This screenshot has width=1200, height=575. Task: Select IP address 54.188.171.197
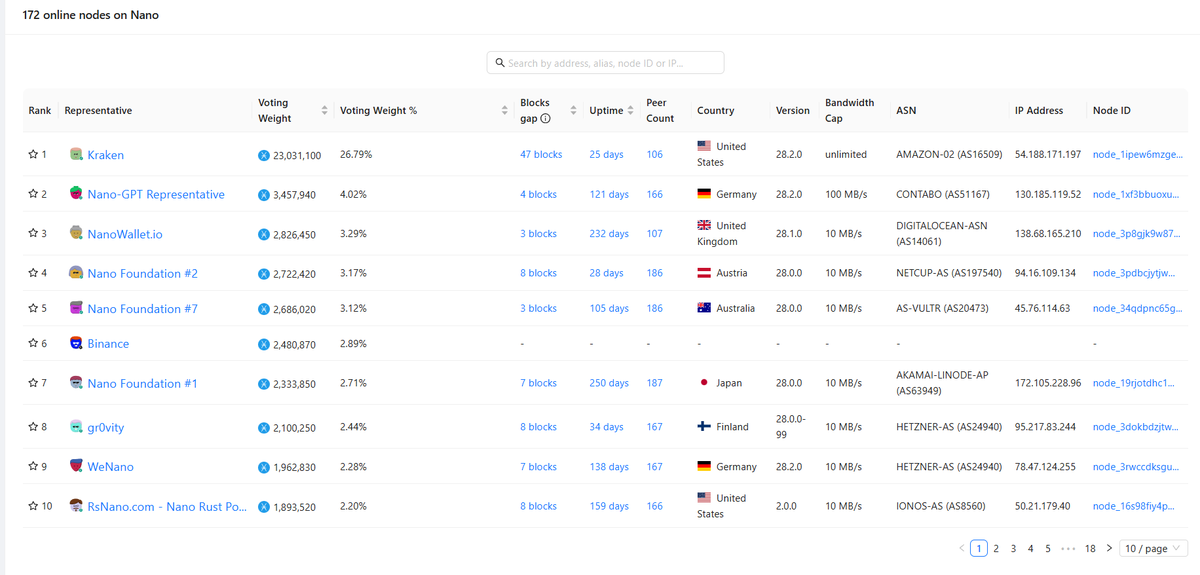(x=1048, y=155)
